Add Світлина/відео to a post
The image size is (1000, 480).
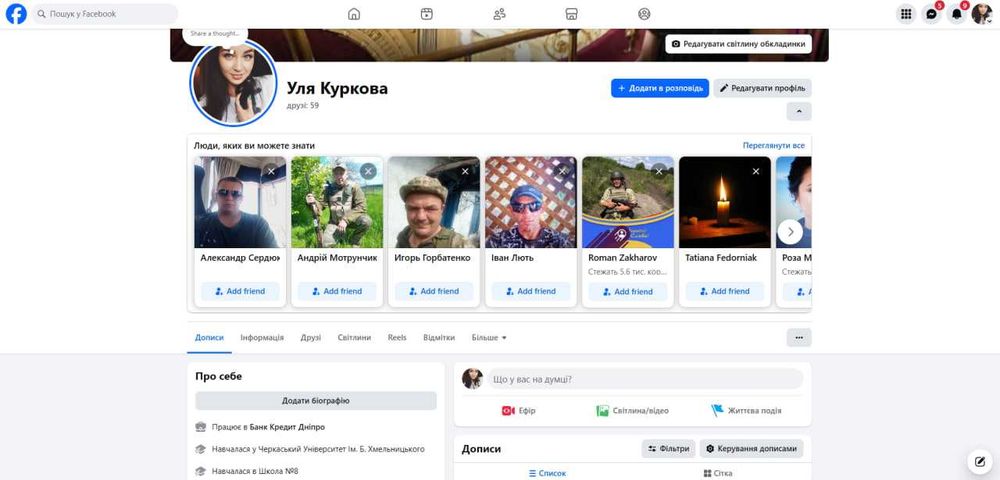point(632,411)
